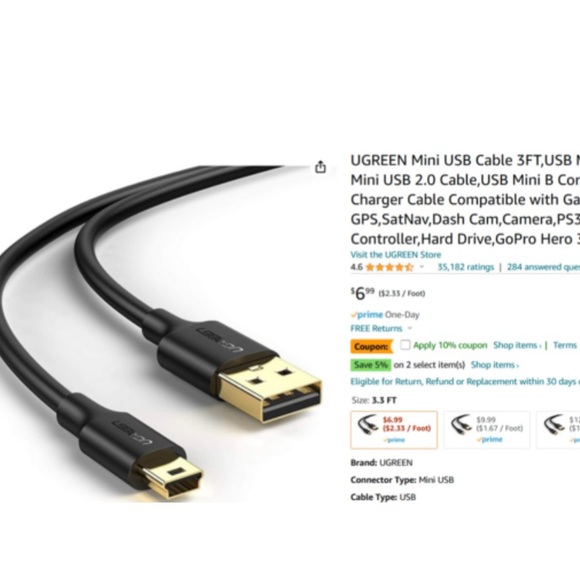Click the orange star rating icons
The width and height of the screenshot is (580, 580).
click(x=389, y=267)
